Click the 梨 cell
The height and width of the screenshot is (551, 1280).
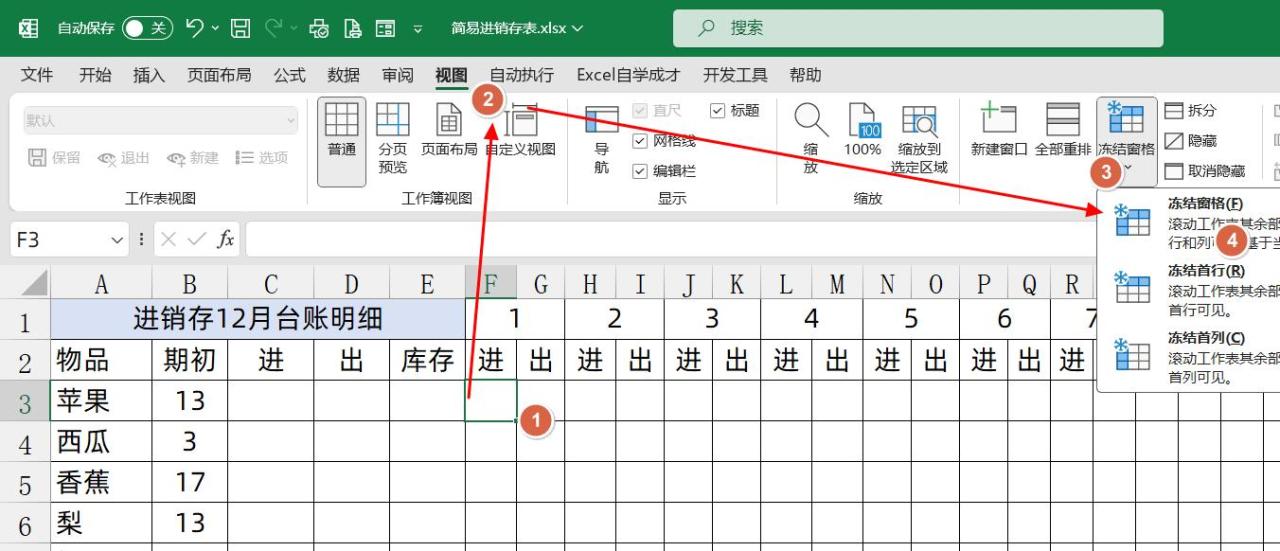coord(101,523)
